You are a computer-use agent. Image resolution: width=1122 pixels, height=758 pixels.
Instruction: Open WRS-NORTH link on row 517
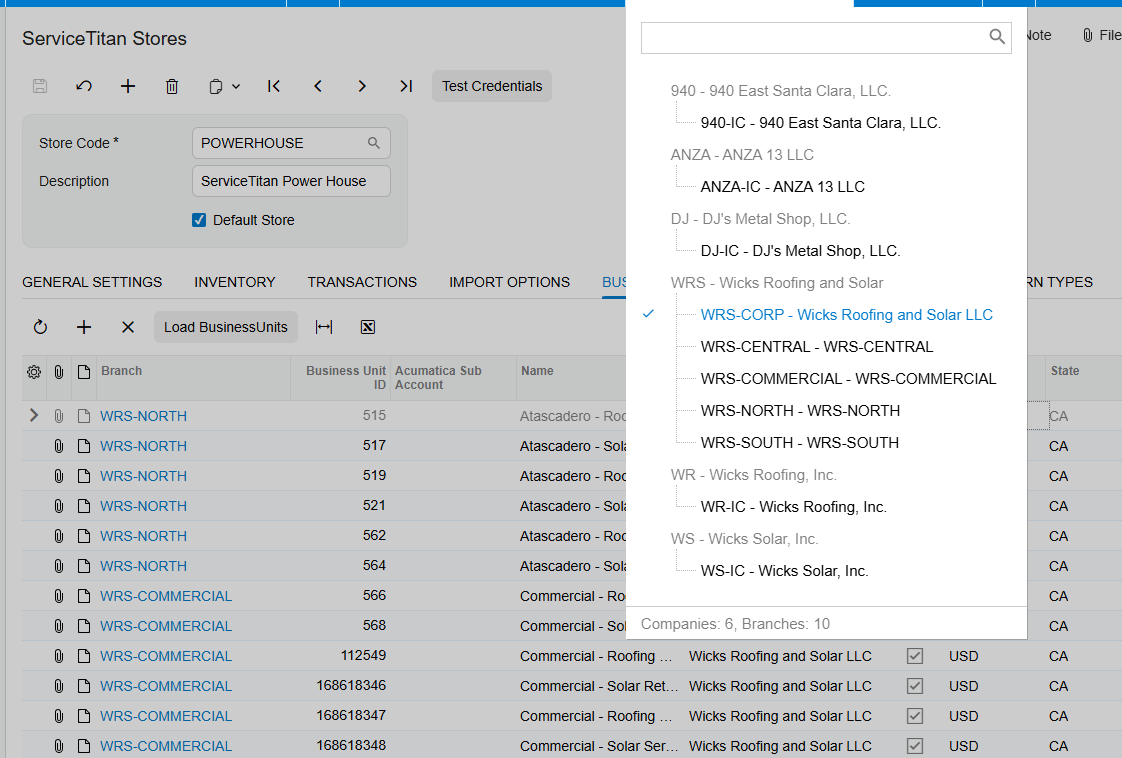[143, 446]
